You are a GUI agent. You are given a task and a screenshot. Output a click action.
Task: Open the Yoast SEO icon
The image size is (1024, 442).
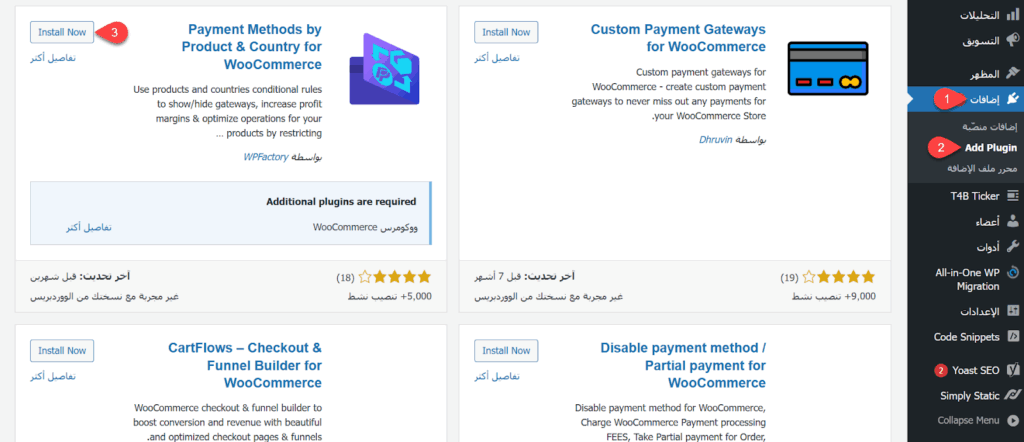click(1012, 370)
